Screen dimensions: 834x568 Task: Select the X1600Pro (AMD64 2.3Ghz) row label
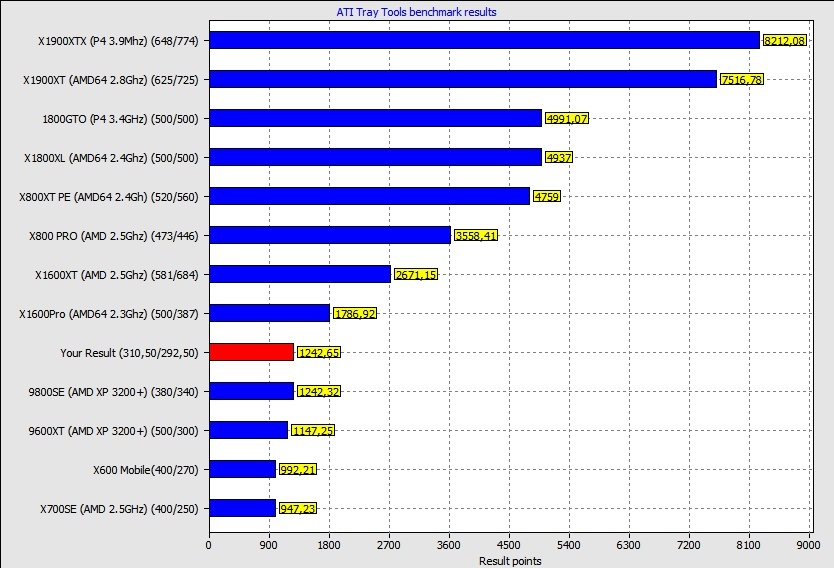tap(109, 314)
